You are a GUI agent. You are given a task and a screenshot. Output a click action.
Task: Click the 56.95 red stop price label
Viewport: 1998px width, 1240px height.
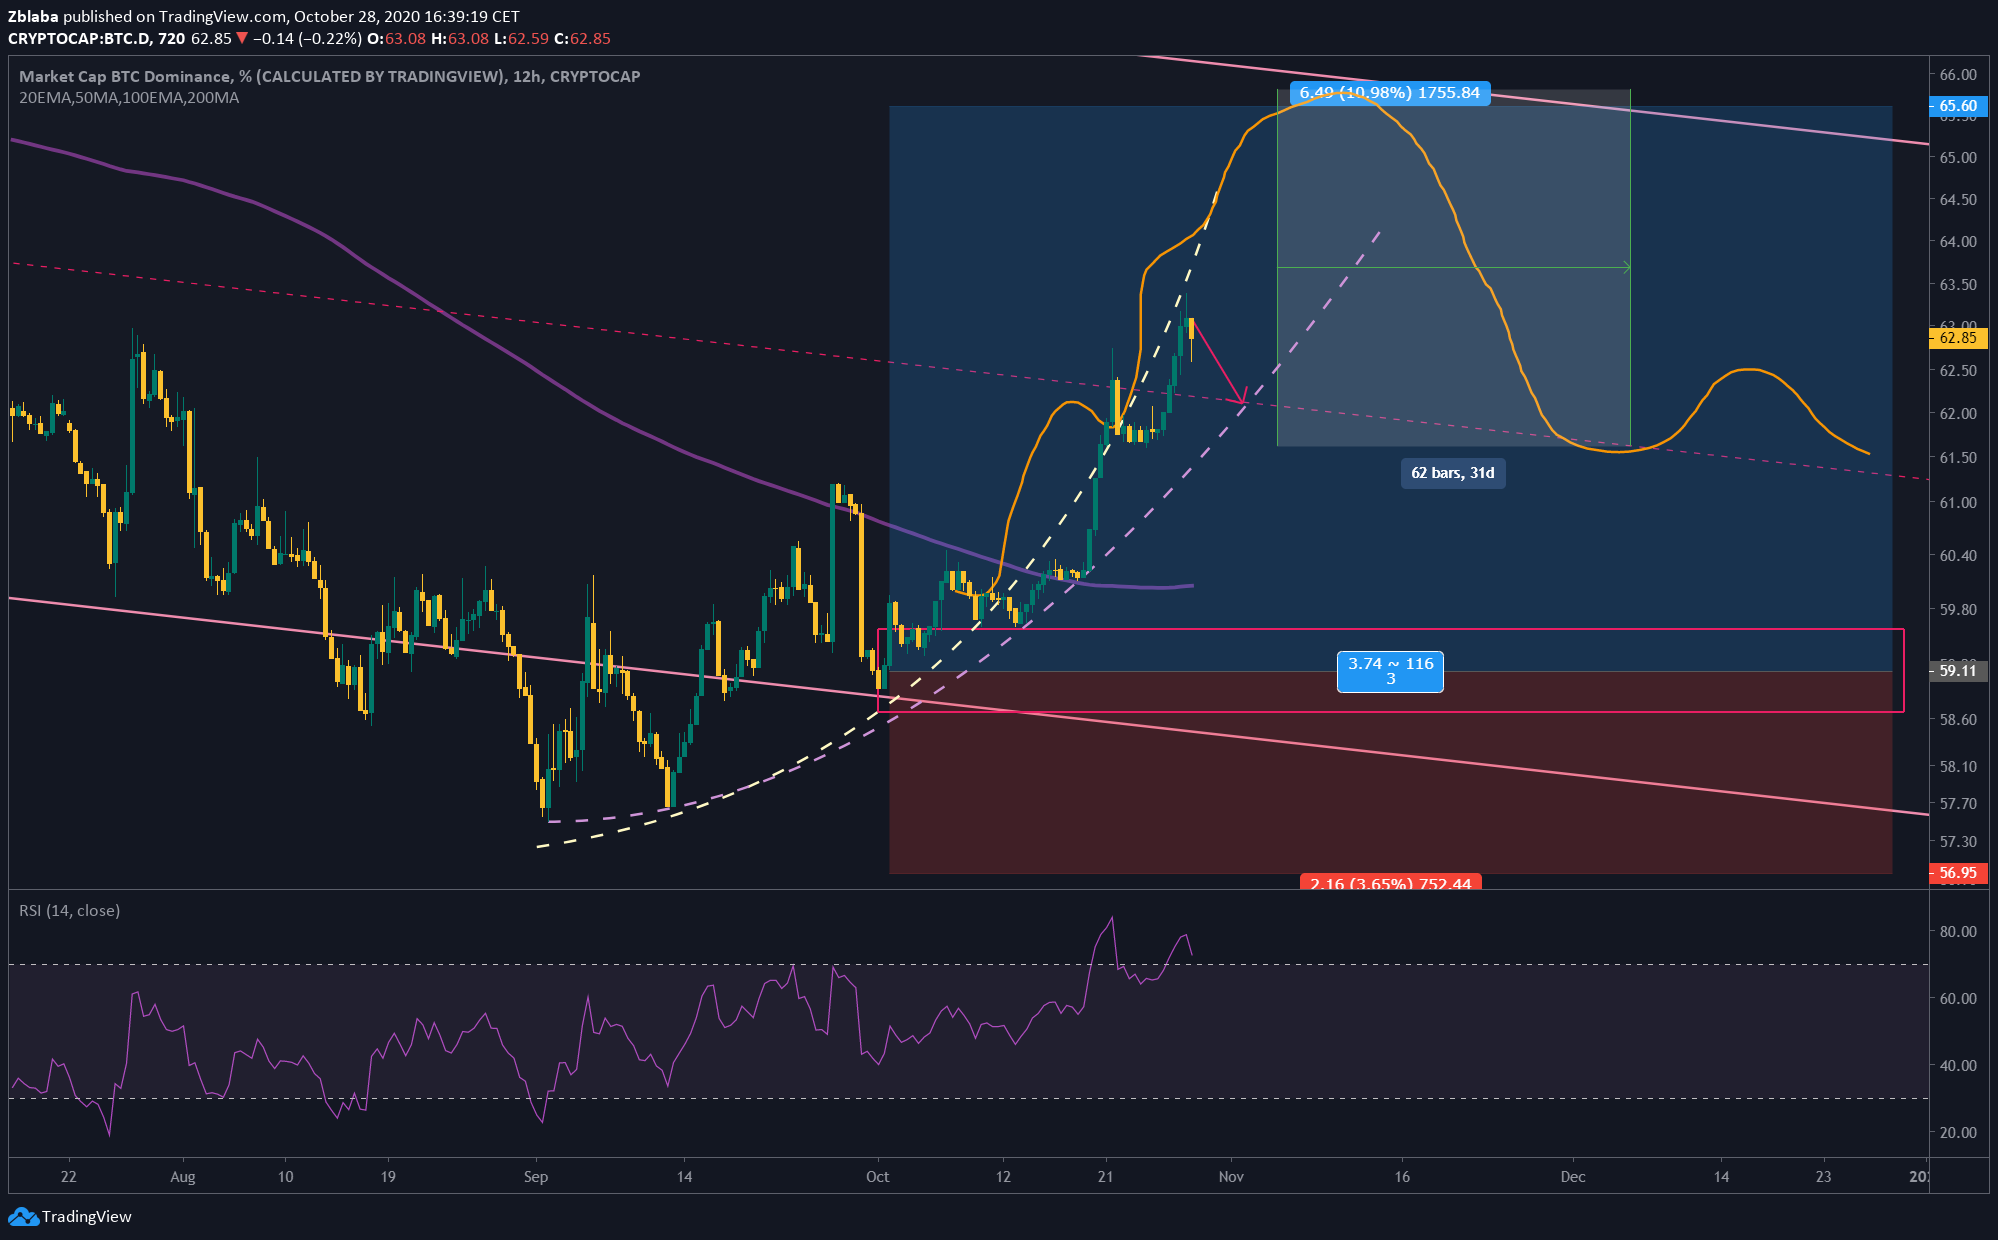[x=1957, y=873]
